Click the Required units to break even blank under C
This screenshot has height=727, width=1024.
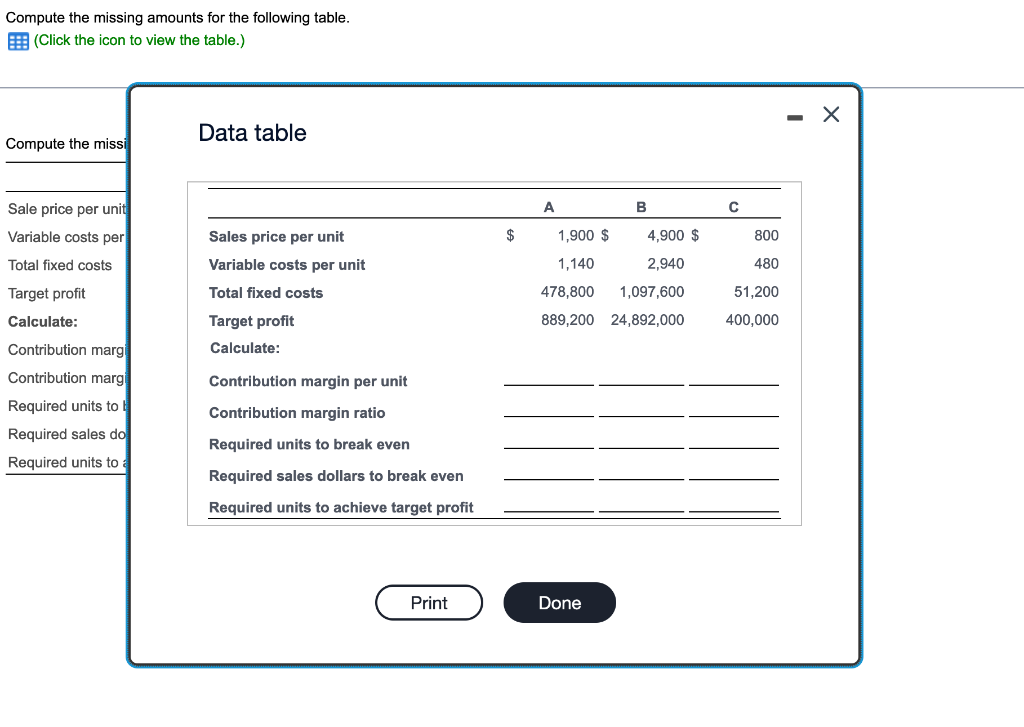click(x=733, y=450)
